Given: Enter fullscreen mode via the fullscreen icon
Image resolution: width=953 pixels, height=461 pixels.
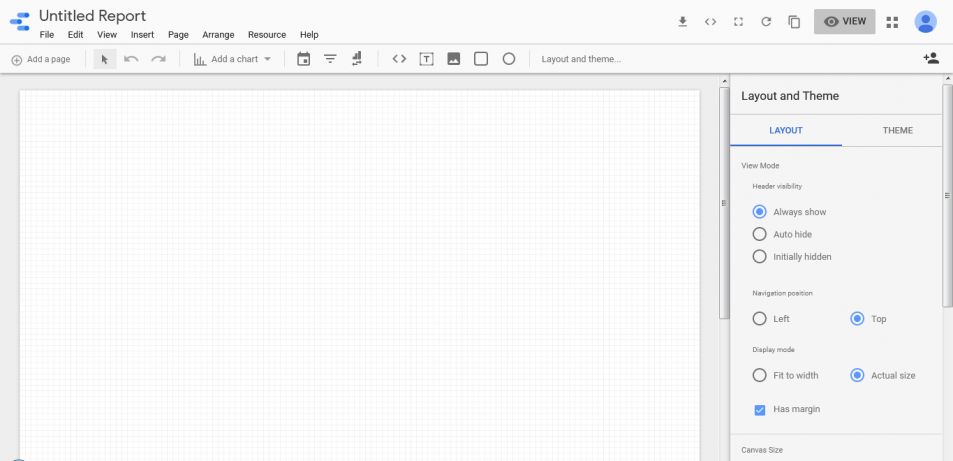Looking at the screenshot, I should point(738,22).
